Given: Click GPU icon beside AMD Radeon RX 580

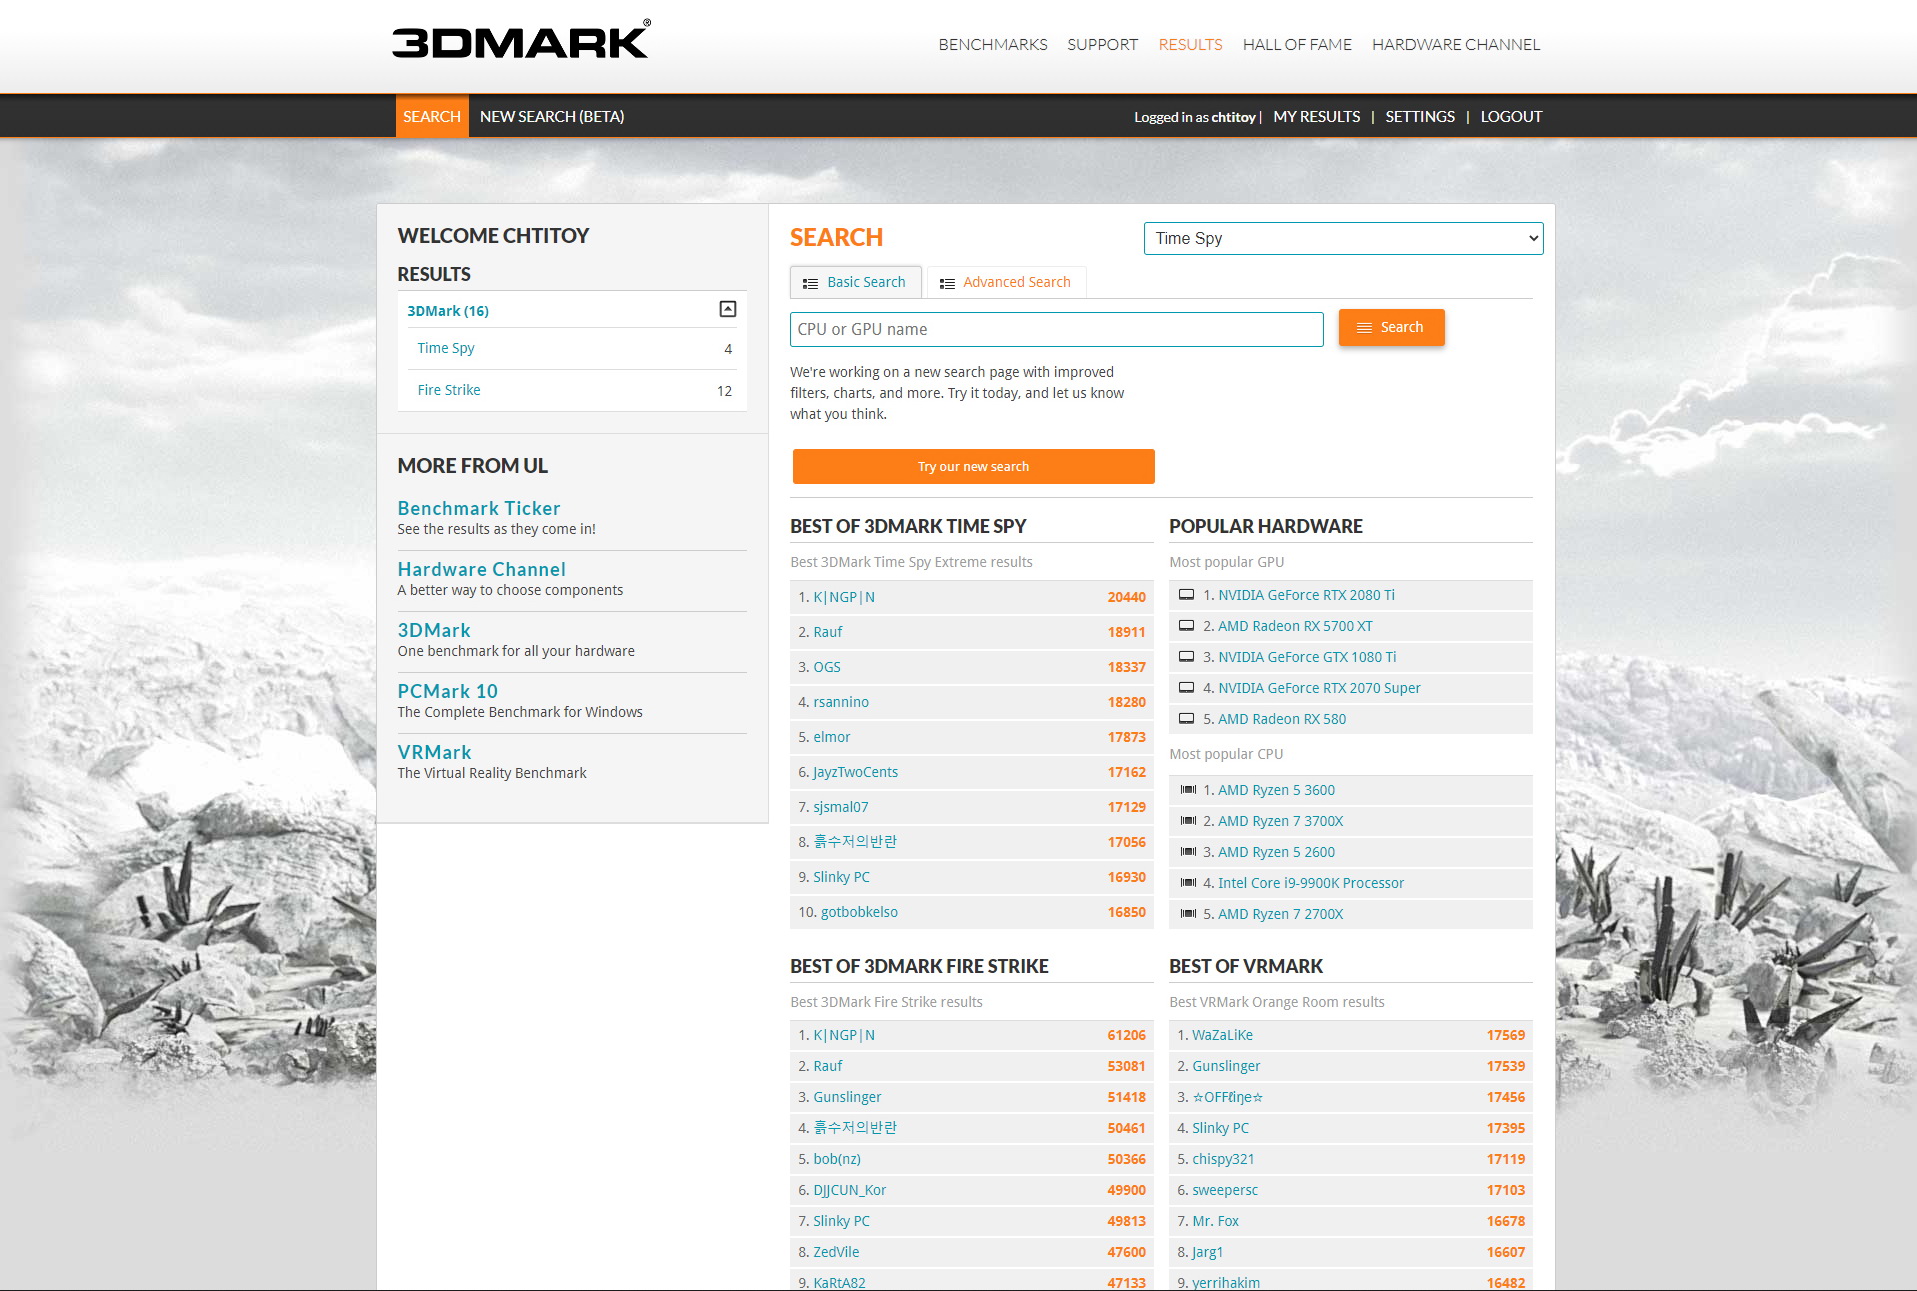Looking at the screenshot, I should click(1186, 719).
